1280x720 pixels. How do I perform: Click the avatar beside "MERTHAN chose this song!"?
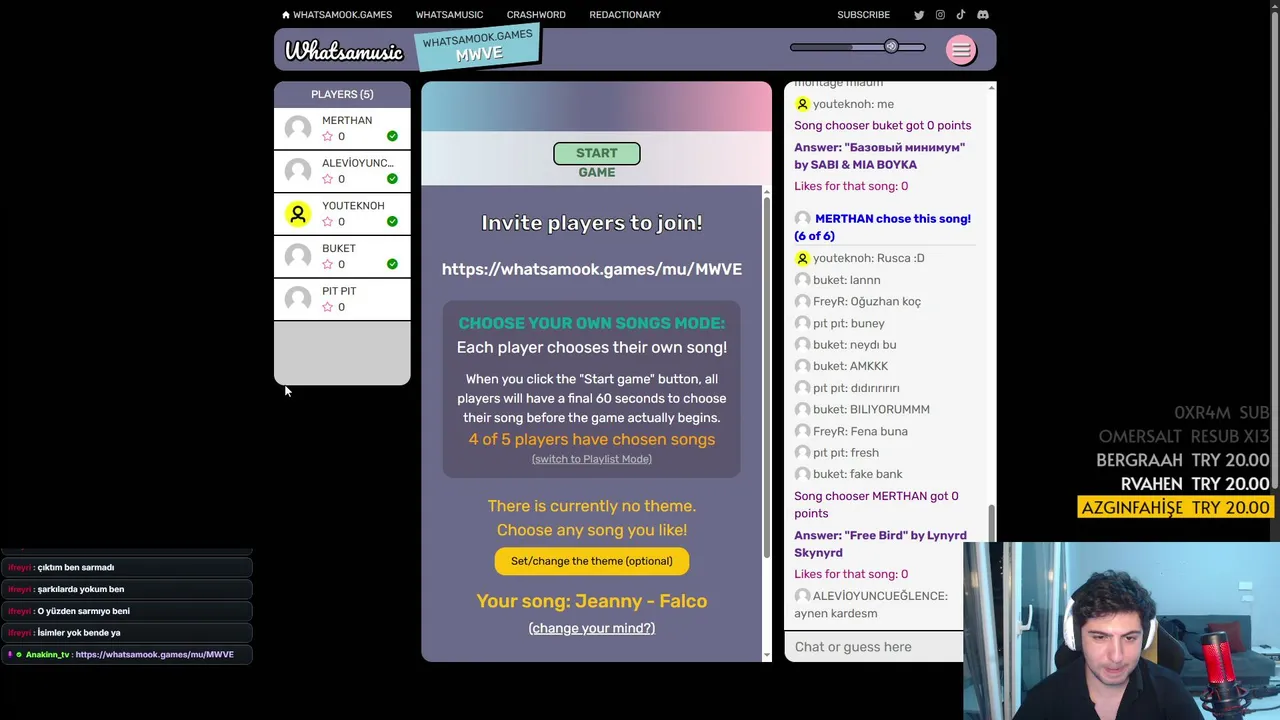[x=802, y=219]
